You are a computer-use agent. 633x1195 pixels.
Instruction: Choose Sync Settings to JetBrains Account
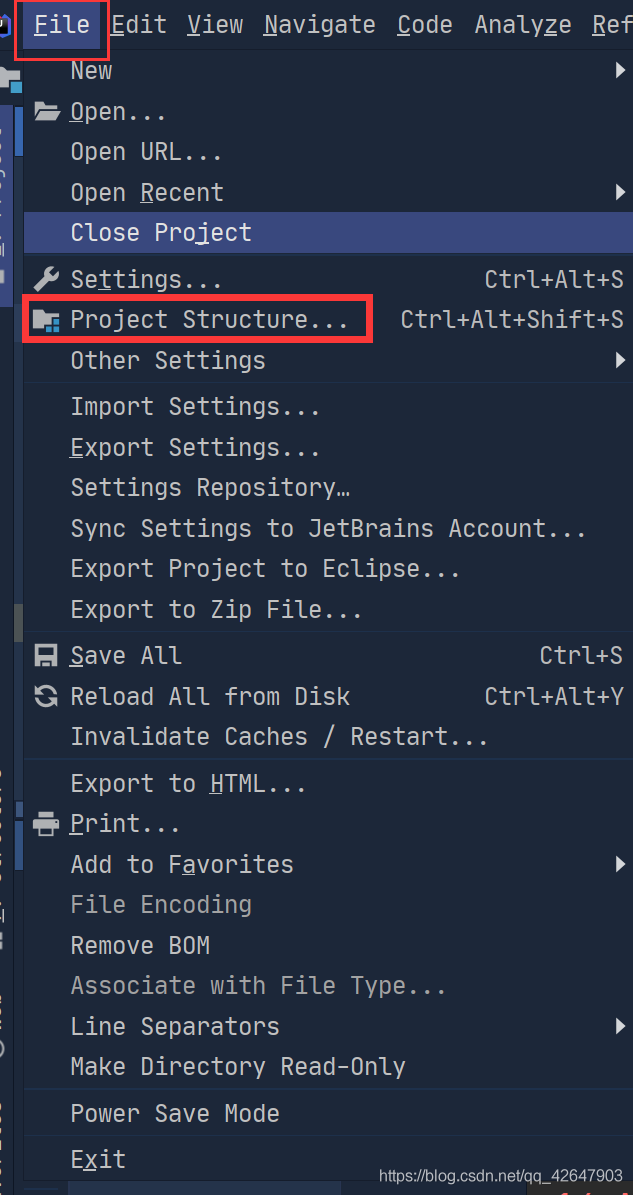328,528
